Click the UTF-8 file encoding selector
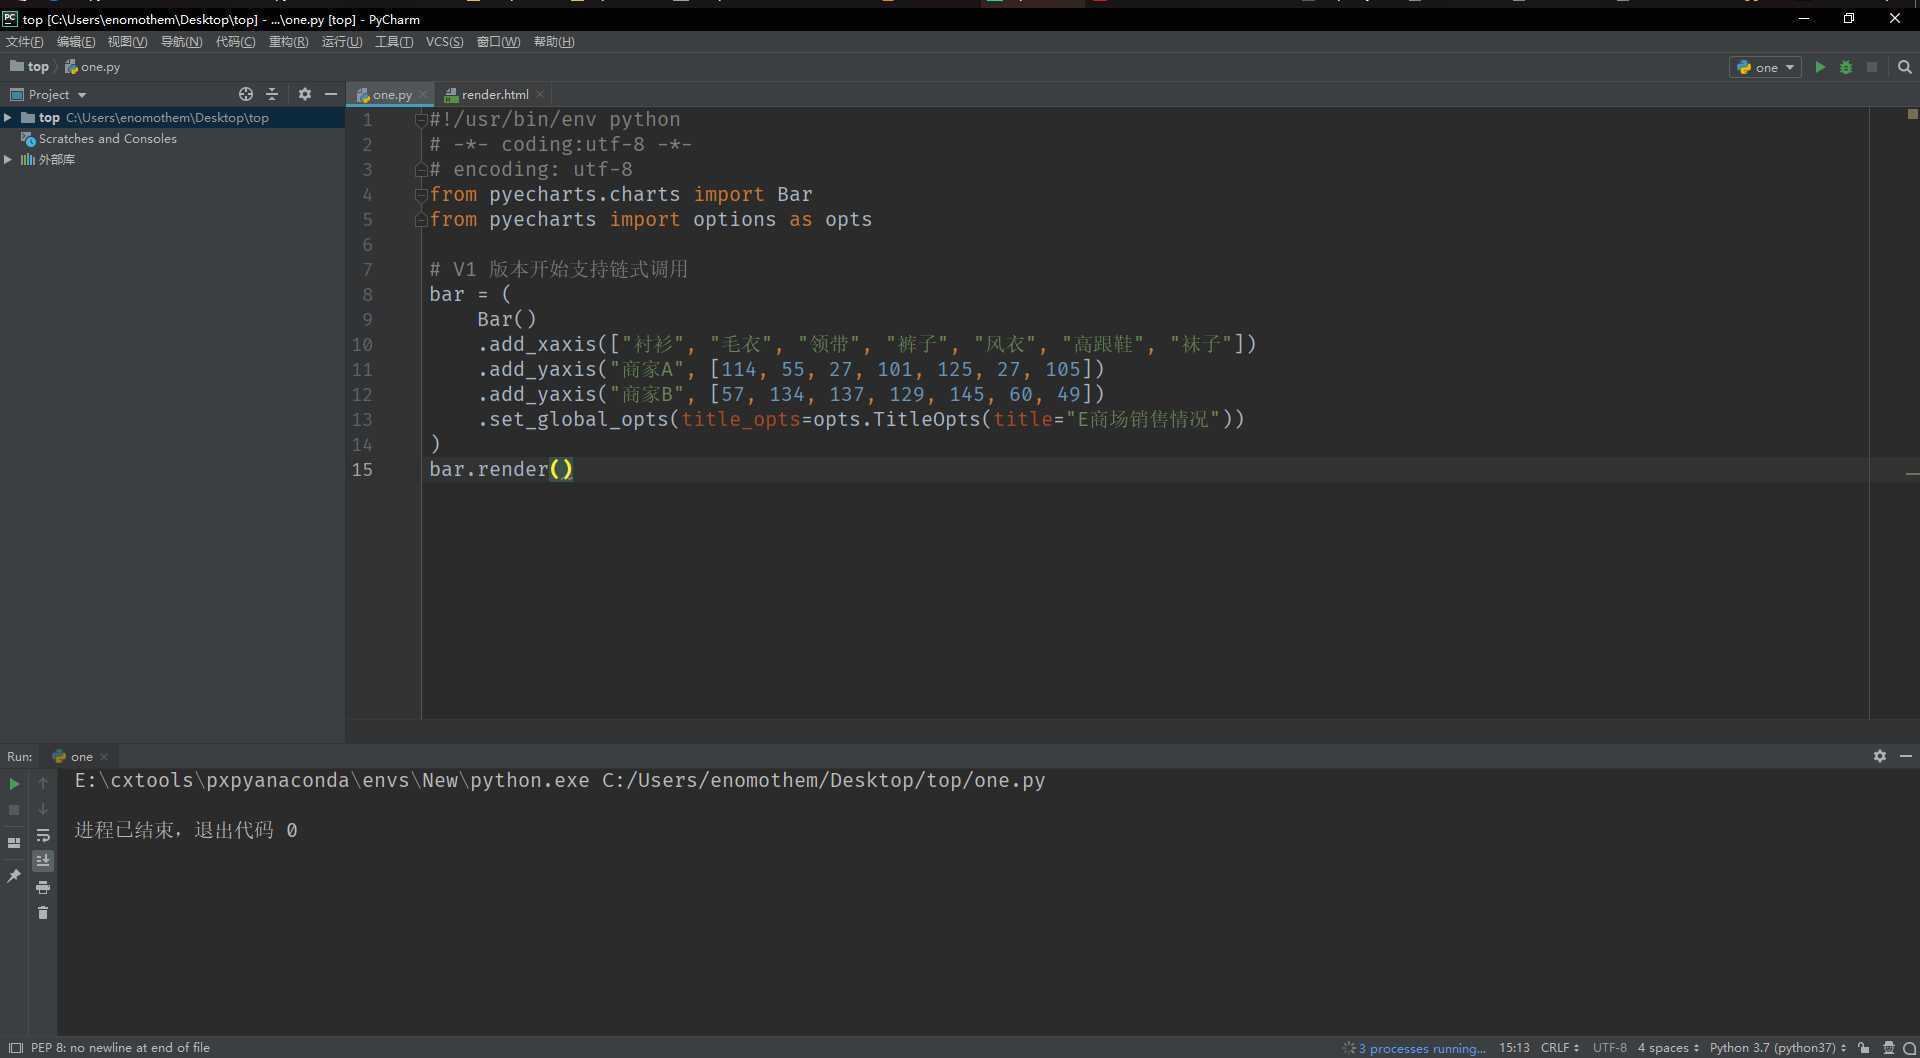The image size is (1920, 1058). click(1610, 1048)
